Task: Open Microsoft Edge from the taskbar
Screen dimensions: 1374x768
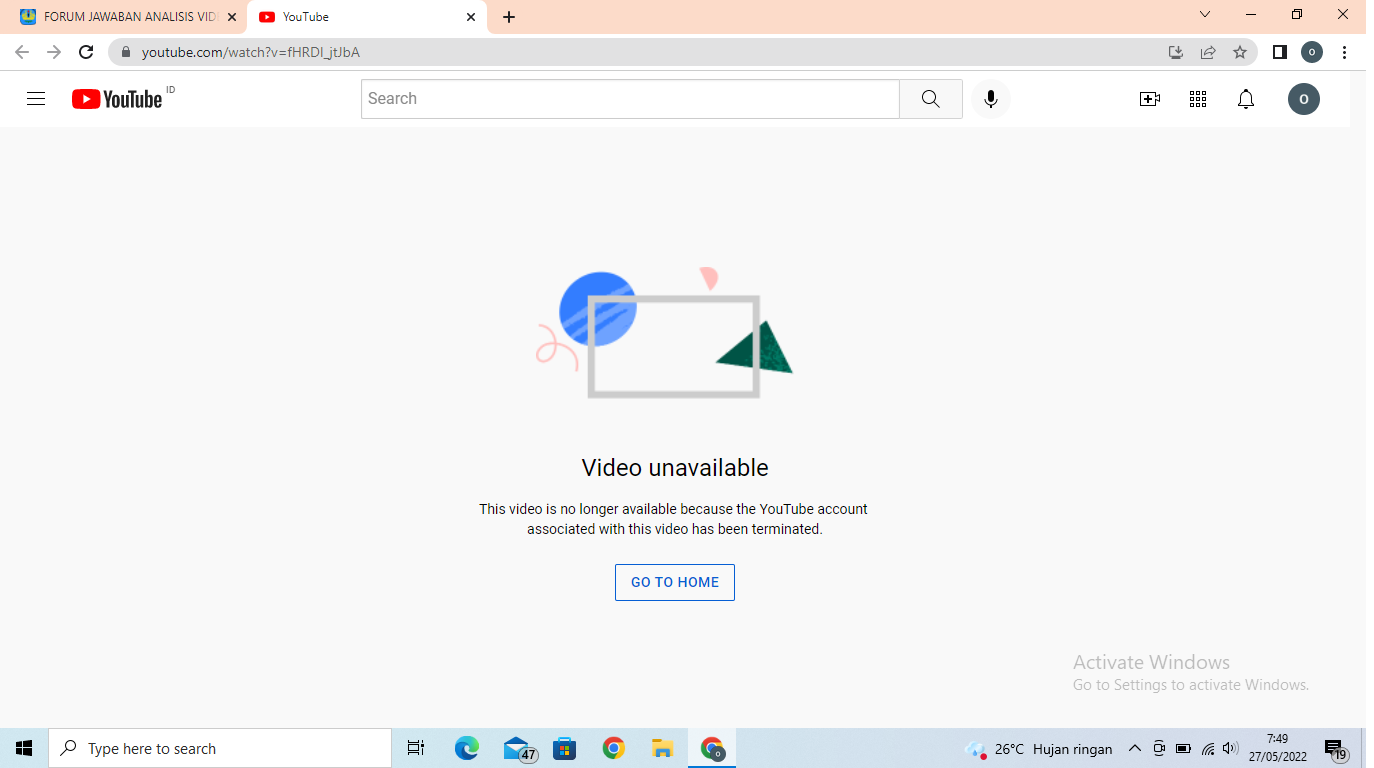Action: point(466,748)
